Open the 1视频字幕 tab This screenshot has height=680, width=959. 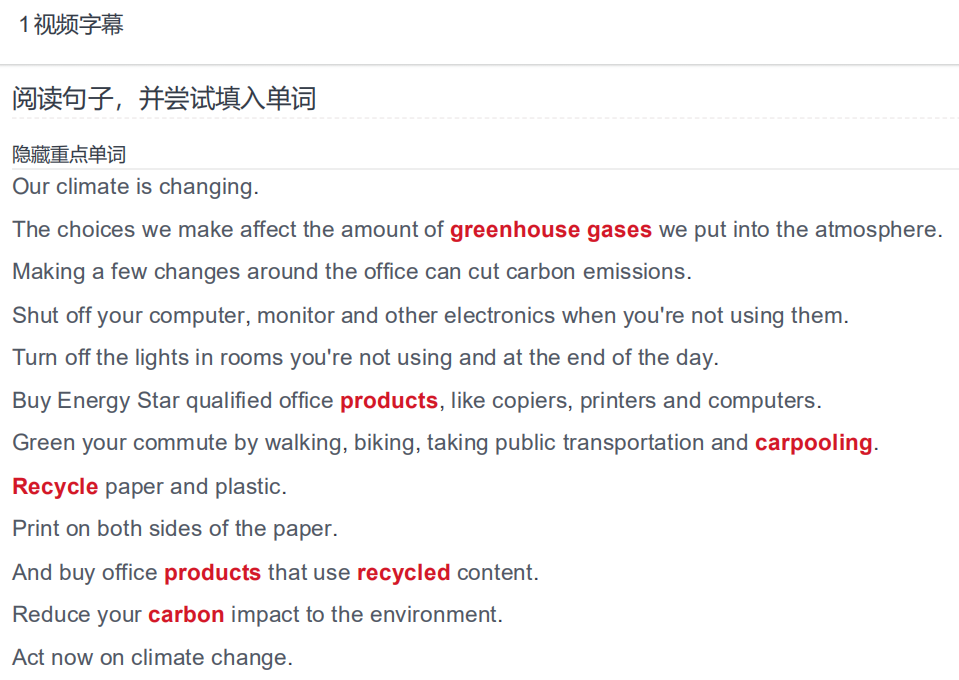(x=71, y=24)
